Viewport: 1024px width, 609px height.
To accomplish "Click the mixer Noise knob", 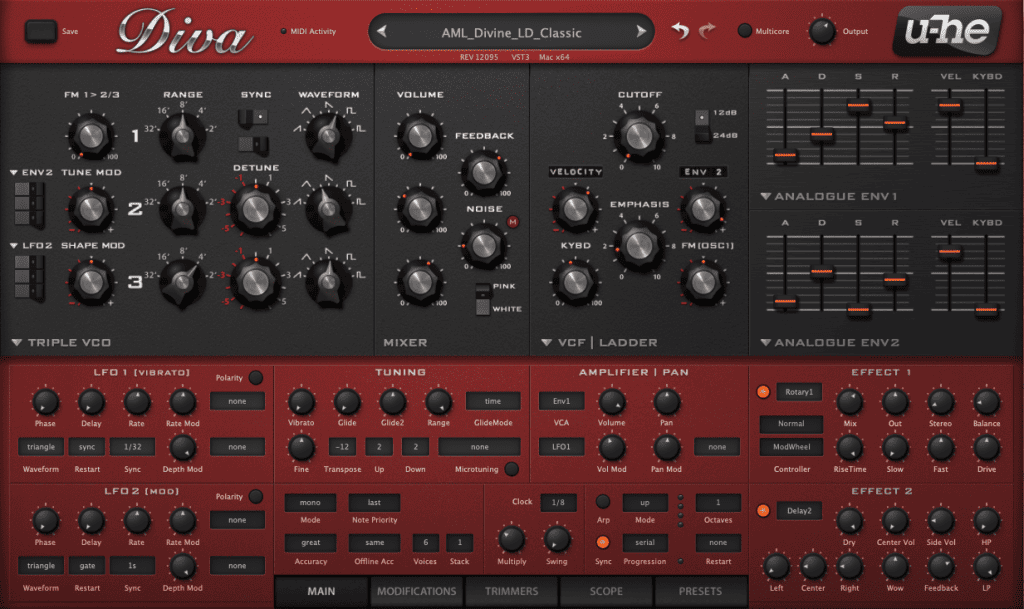I will click(484, 245).
